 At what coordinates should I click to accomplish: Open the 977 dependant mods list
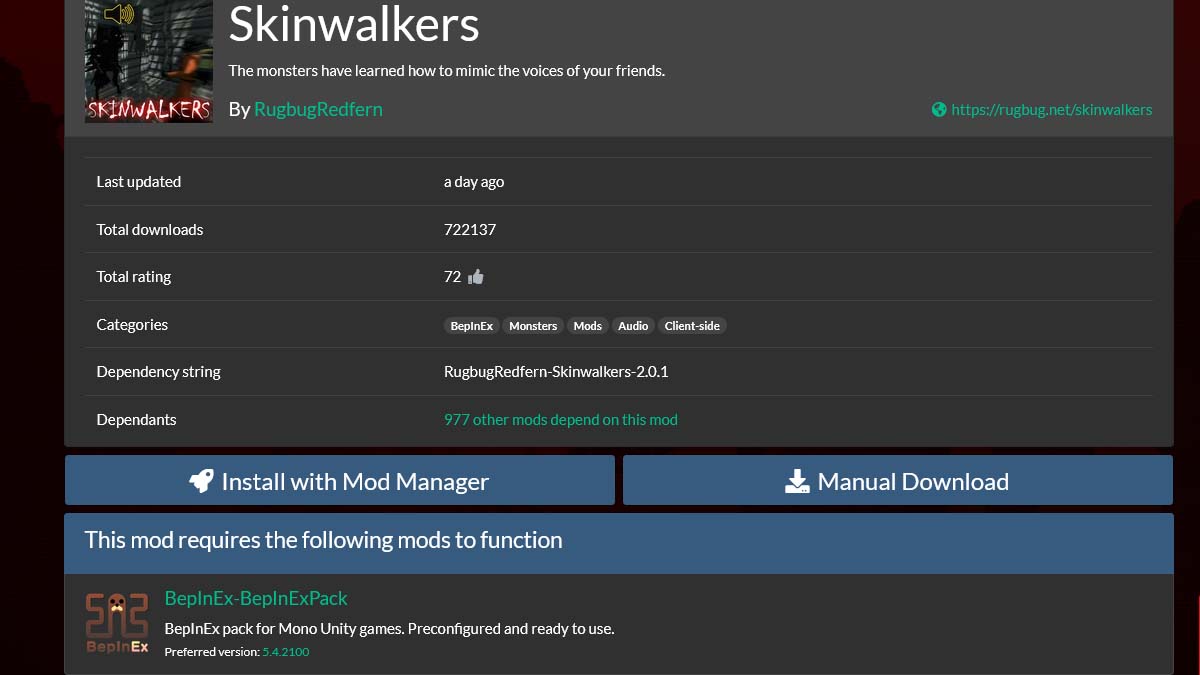tap(561, 419)
